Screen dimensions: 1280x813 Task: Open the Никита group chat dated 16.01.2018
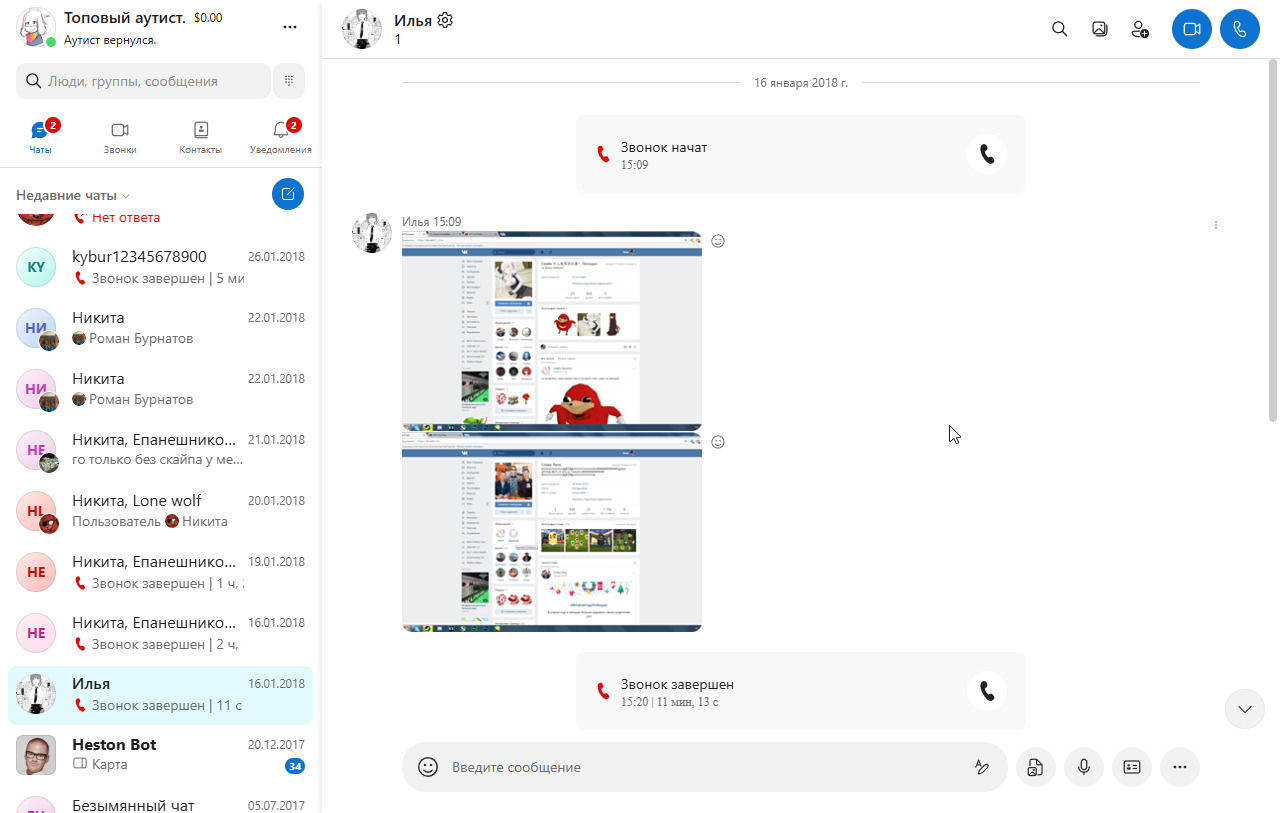[160, 633]
